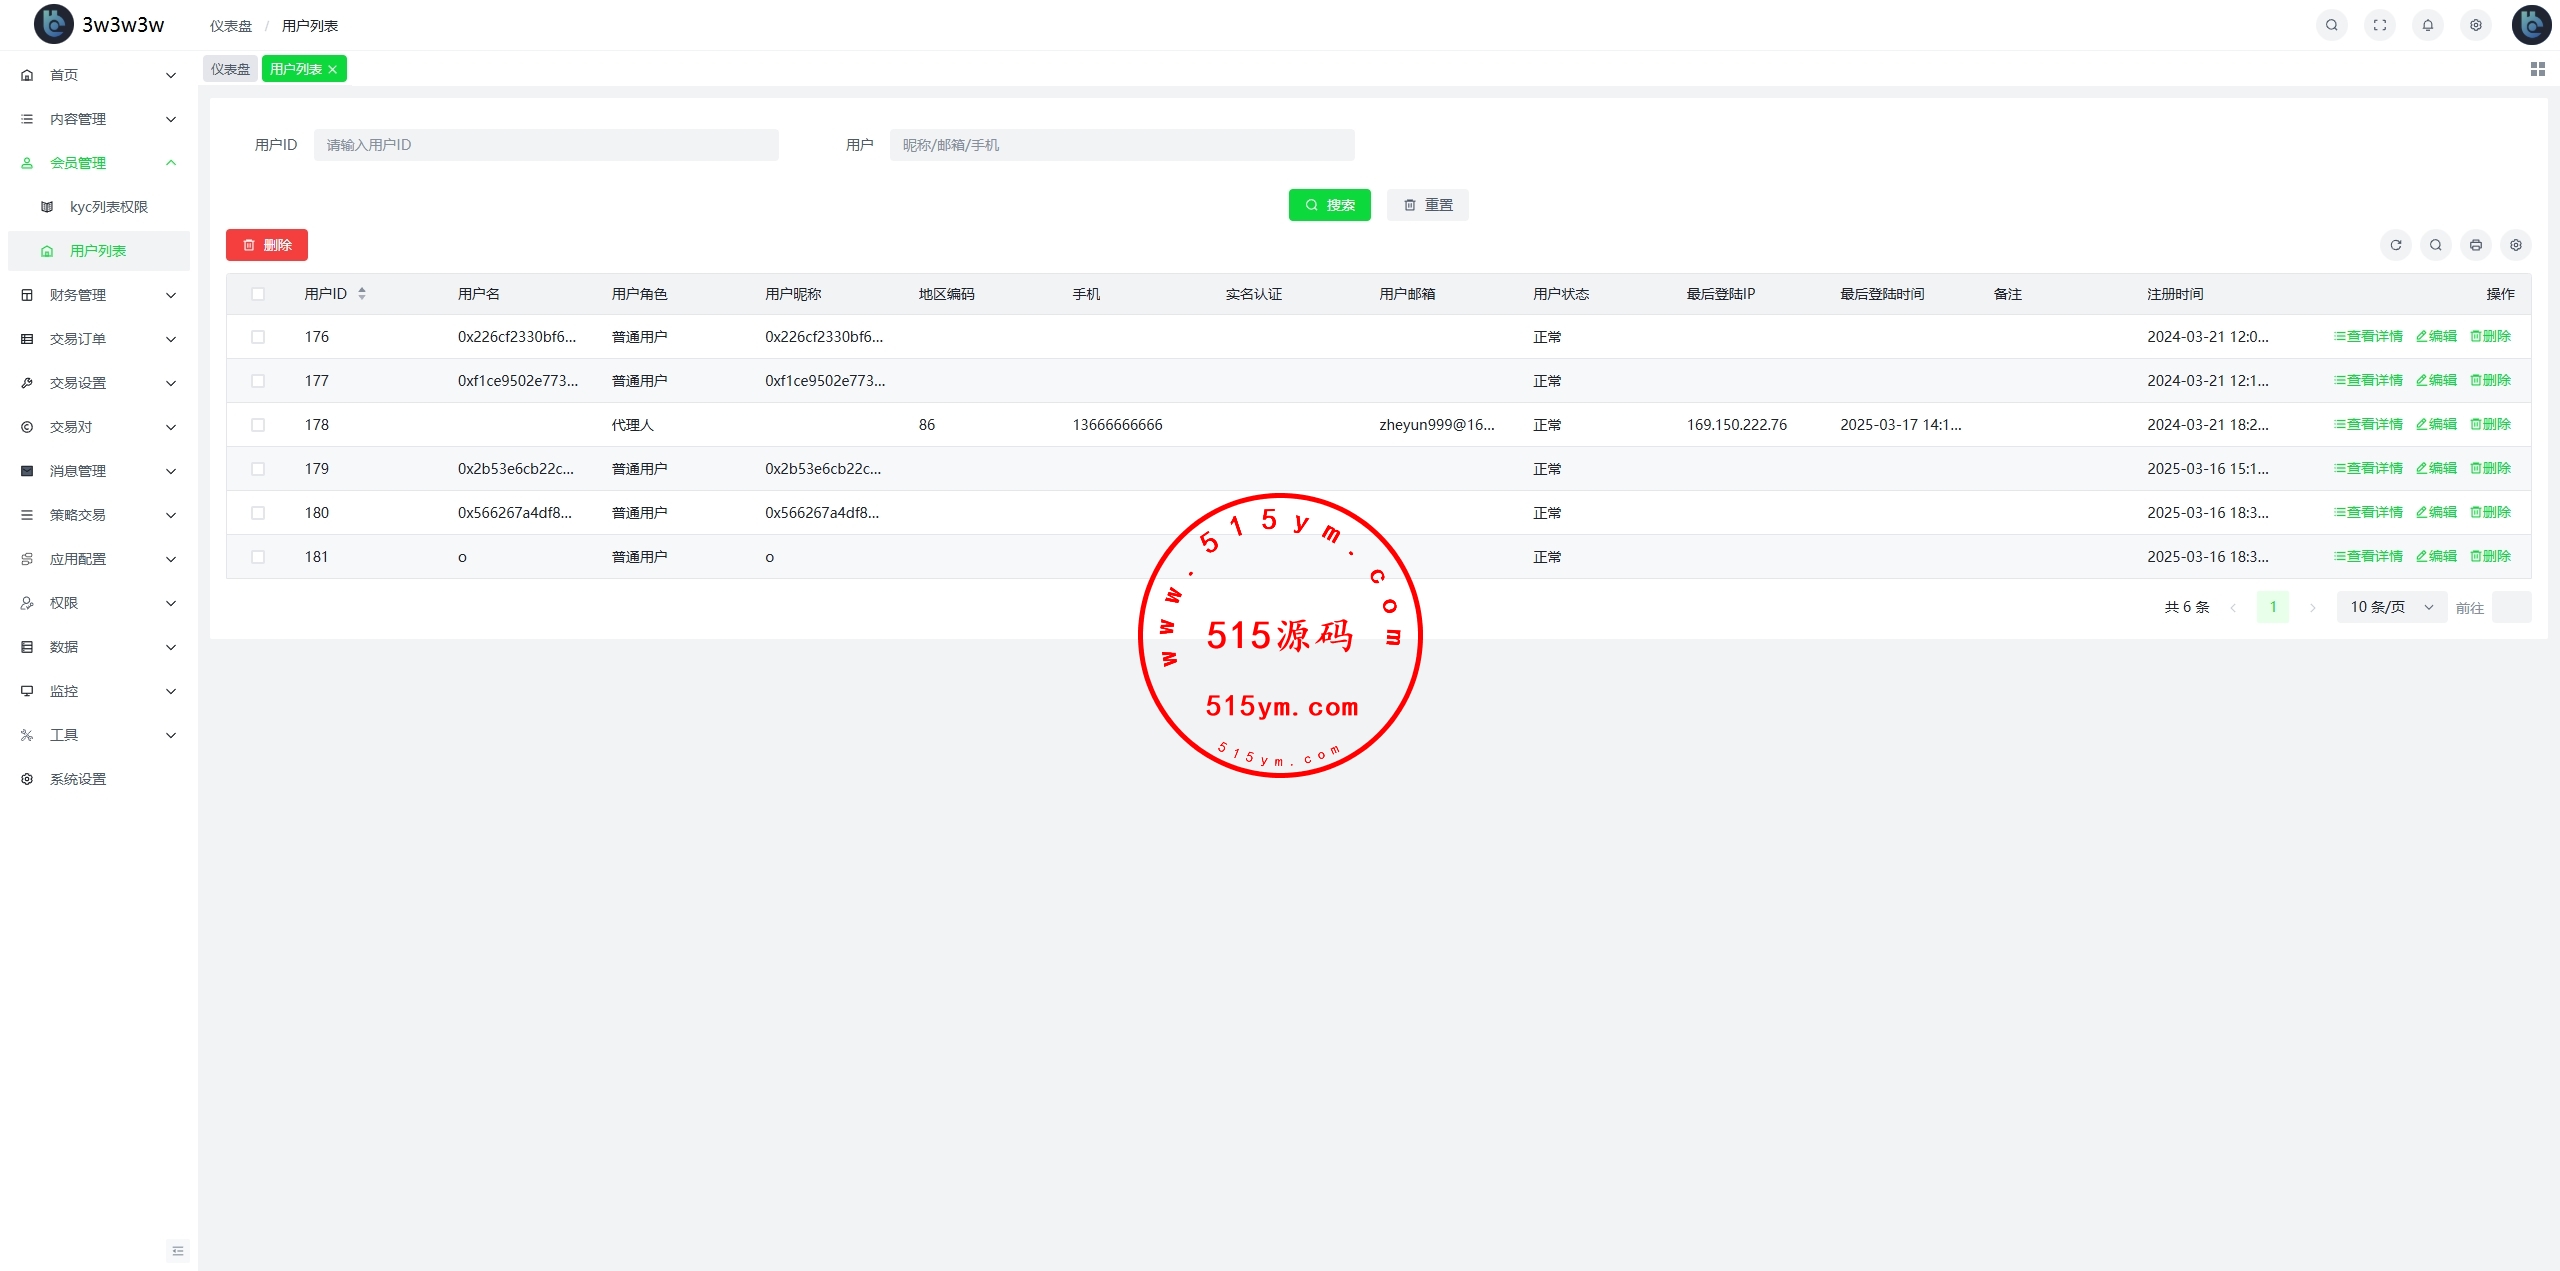The image size is (2560, 1271).
Task: Click the table refresh icon
Action: (2395, 245)
